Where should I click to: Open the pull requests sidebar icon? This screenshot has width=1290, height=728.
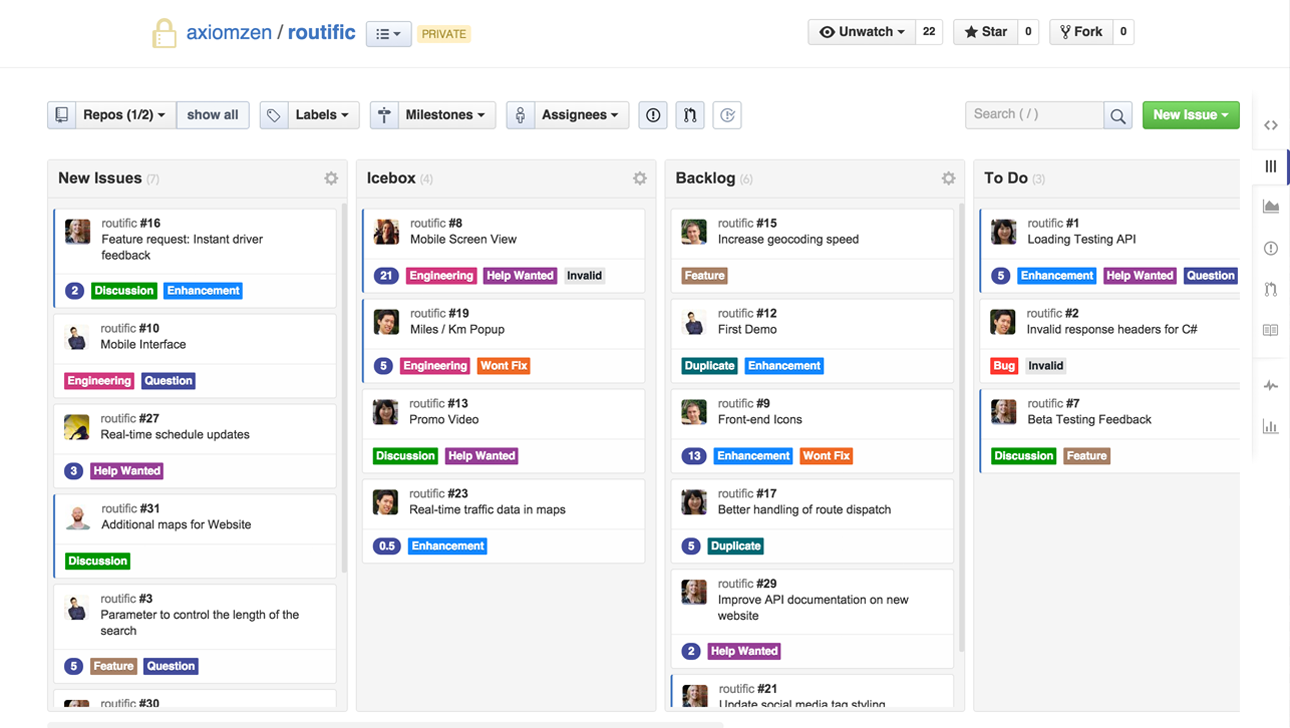tap(1271, 289)
